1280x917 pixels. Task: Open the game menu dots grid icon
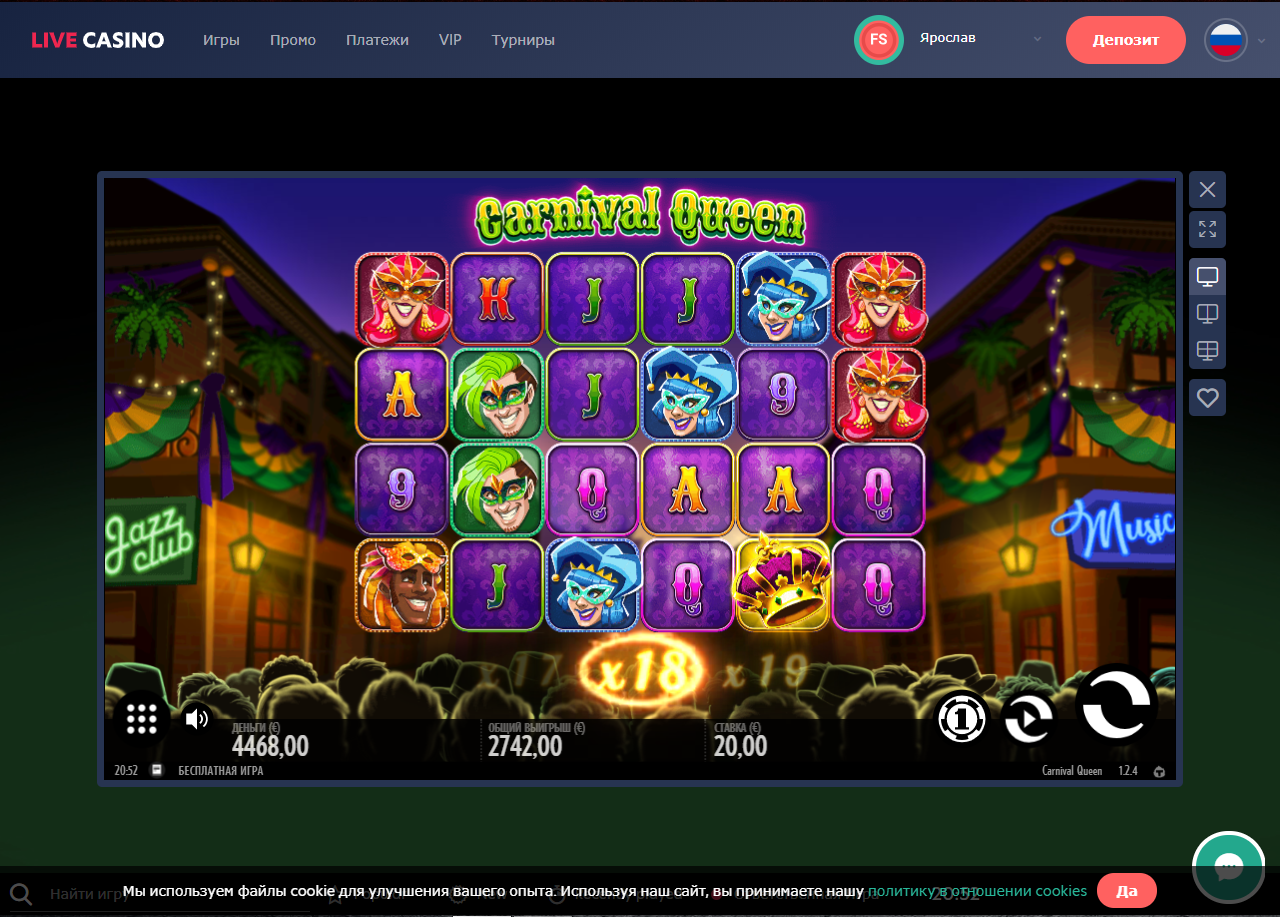coord(142,718)
